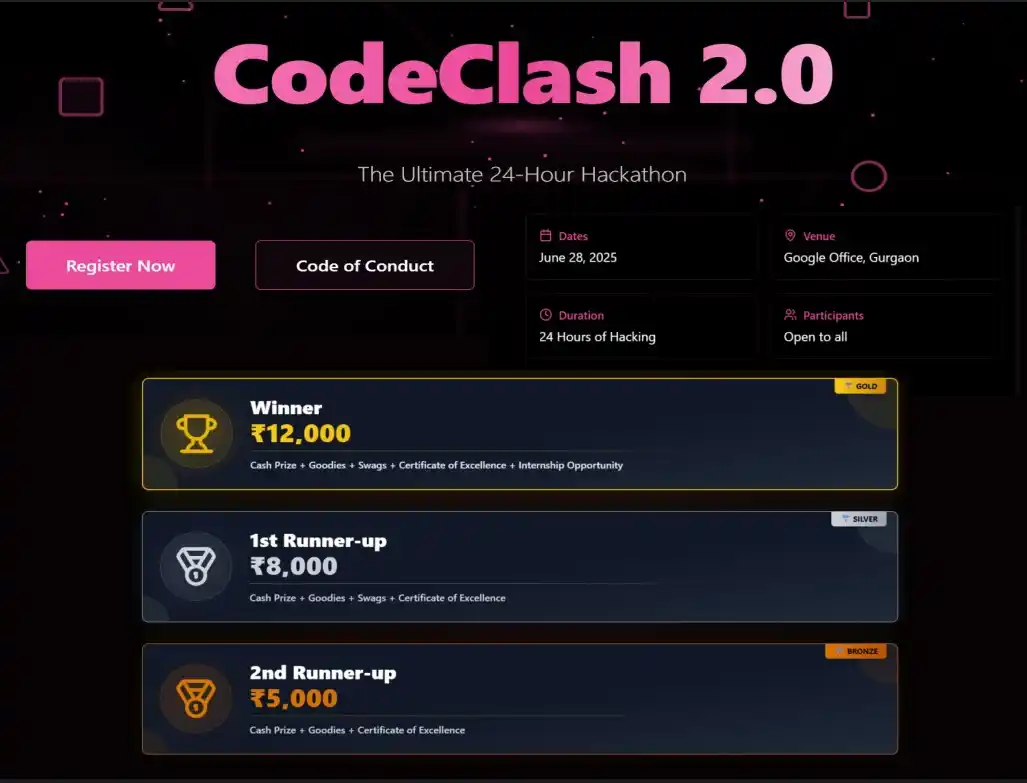Click the silver medal icon for 1st Runner-up

coord(196,566)
